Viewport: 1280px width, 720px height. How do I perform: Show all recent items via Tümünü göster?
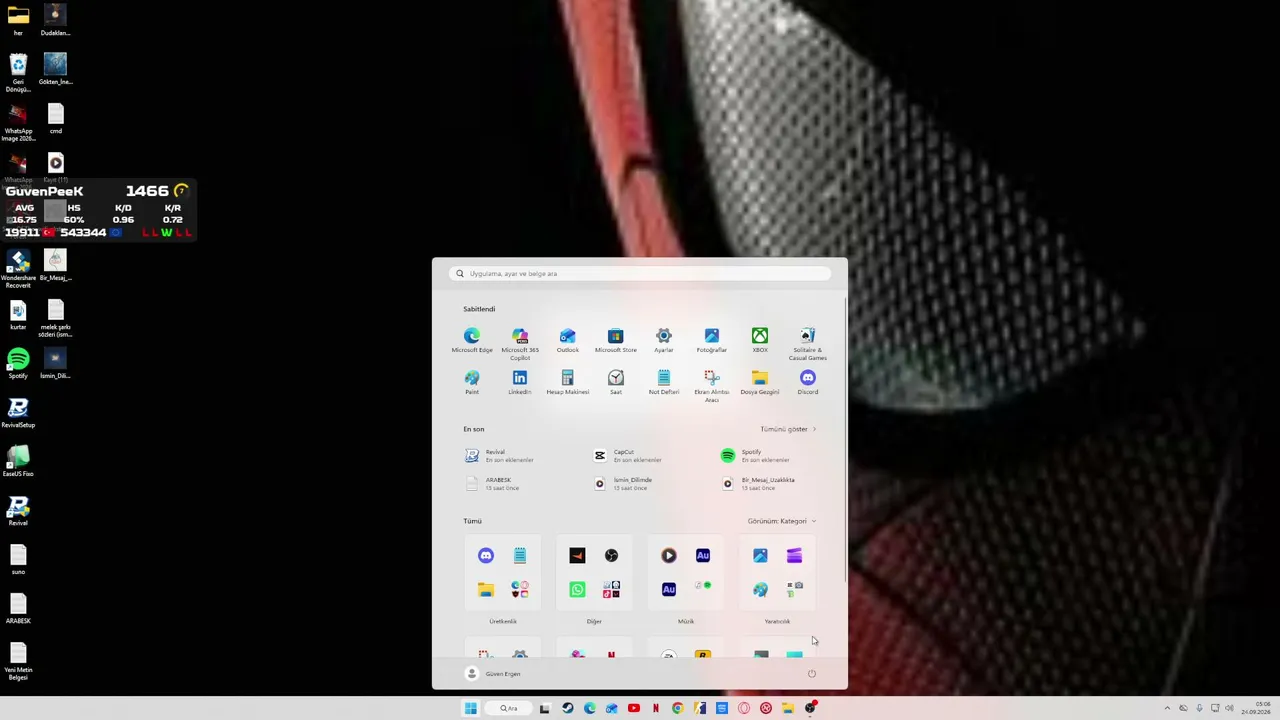coord(788,429)
